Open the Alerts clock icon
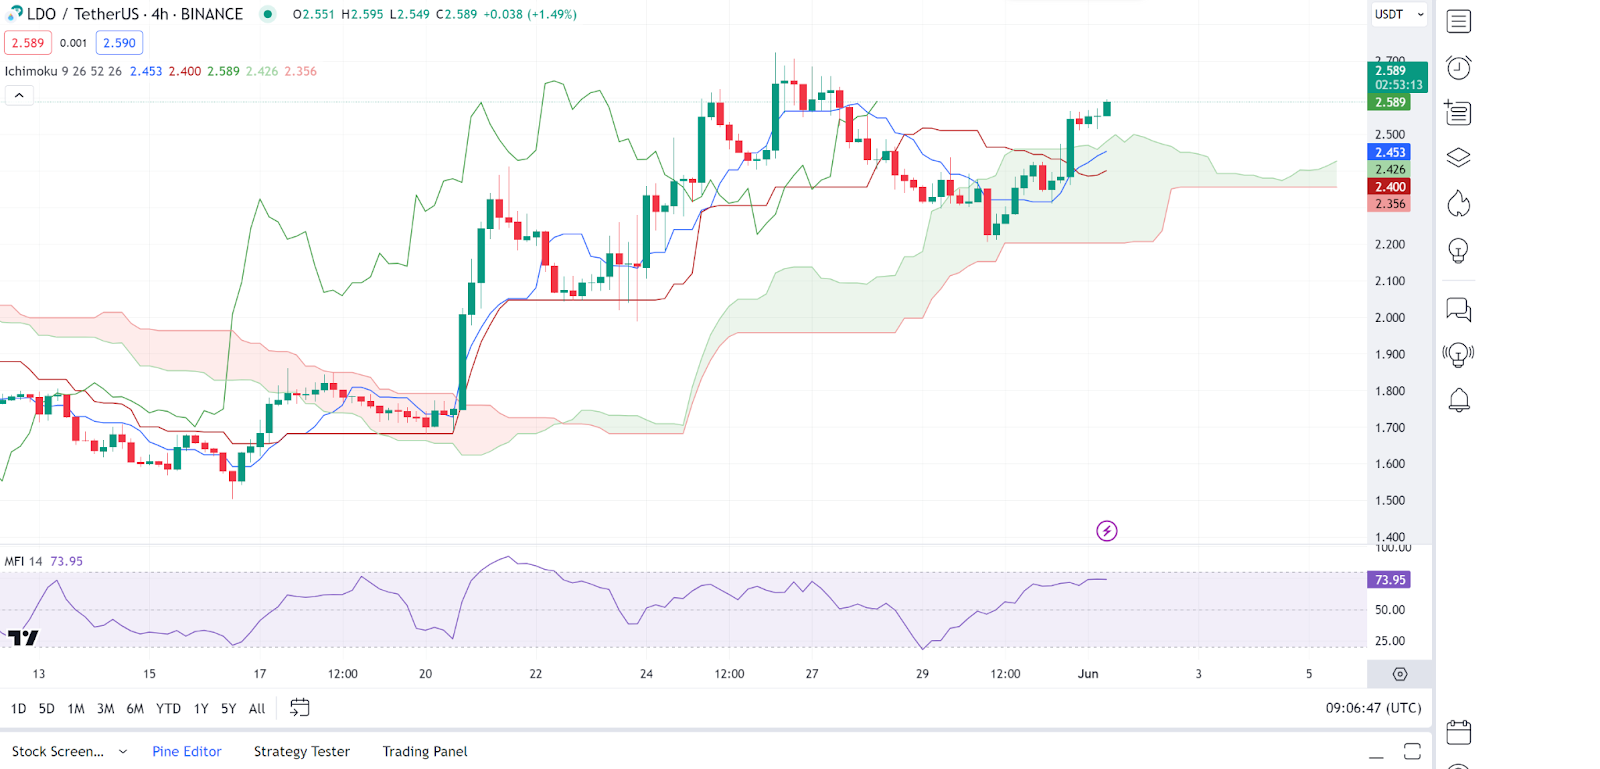 (1459, 67)
